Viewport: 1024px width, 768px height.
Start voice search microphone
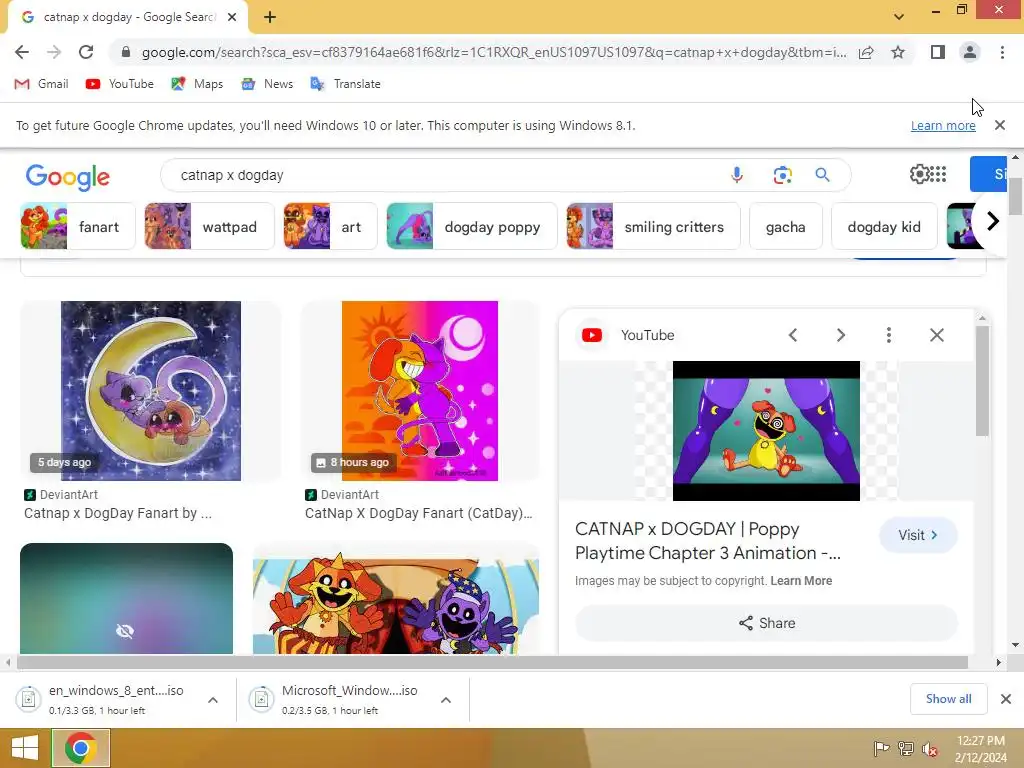coord(737,174)
